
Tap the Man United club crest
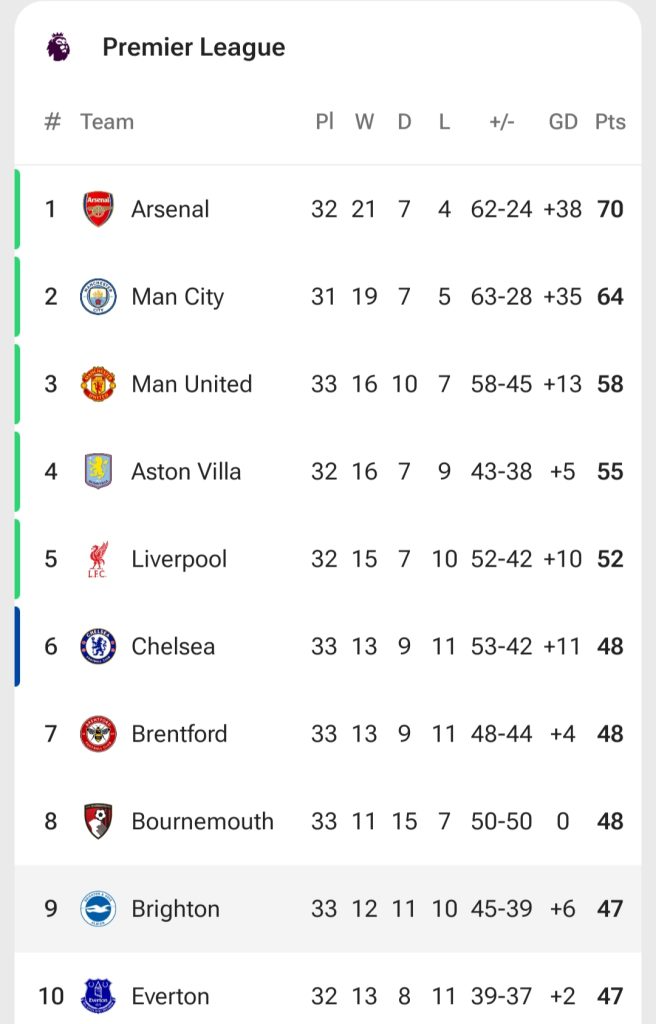[x=98, y=384]
